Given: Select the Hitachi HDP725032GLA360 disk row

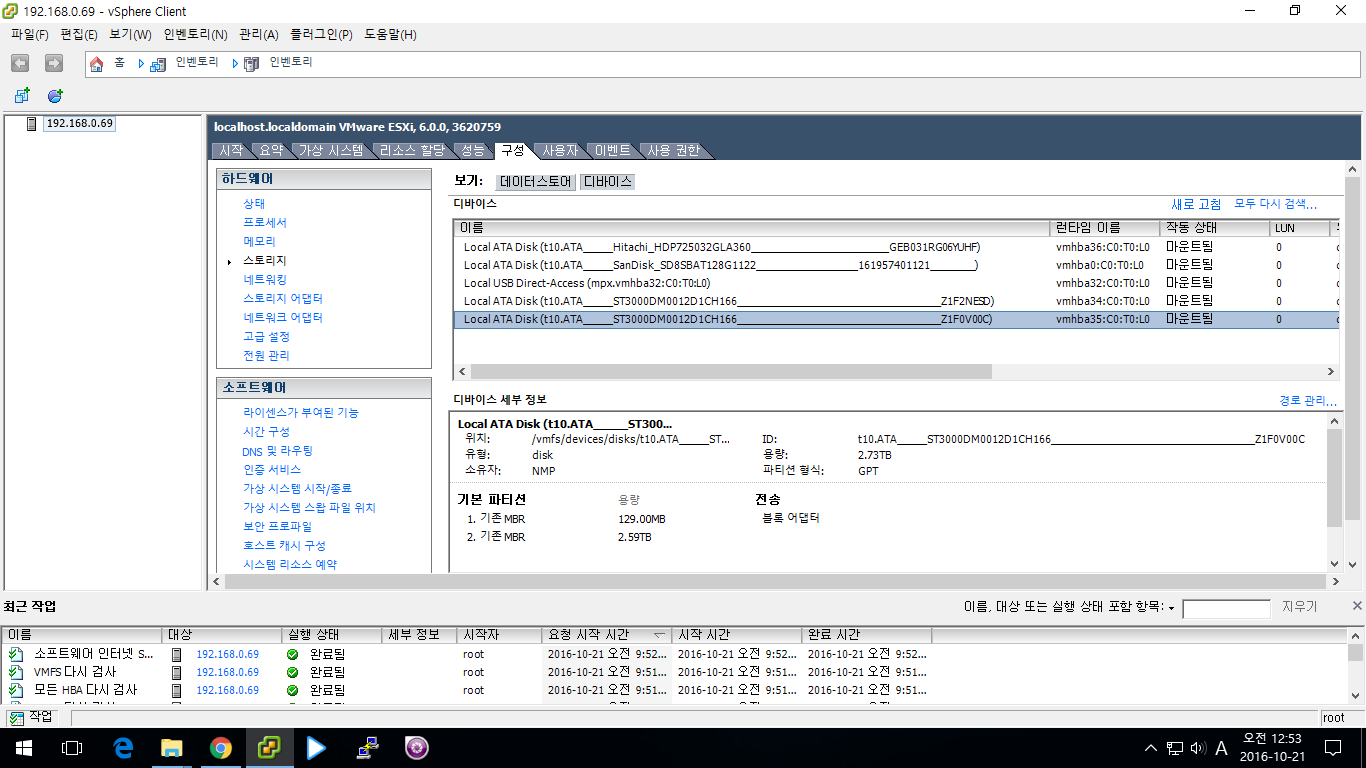Looking at the screenshot, I should click(895, 247).
